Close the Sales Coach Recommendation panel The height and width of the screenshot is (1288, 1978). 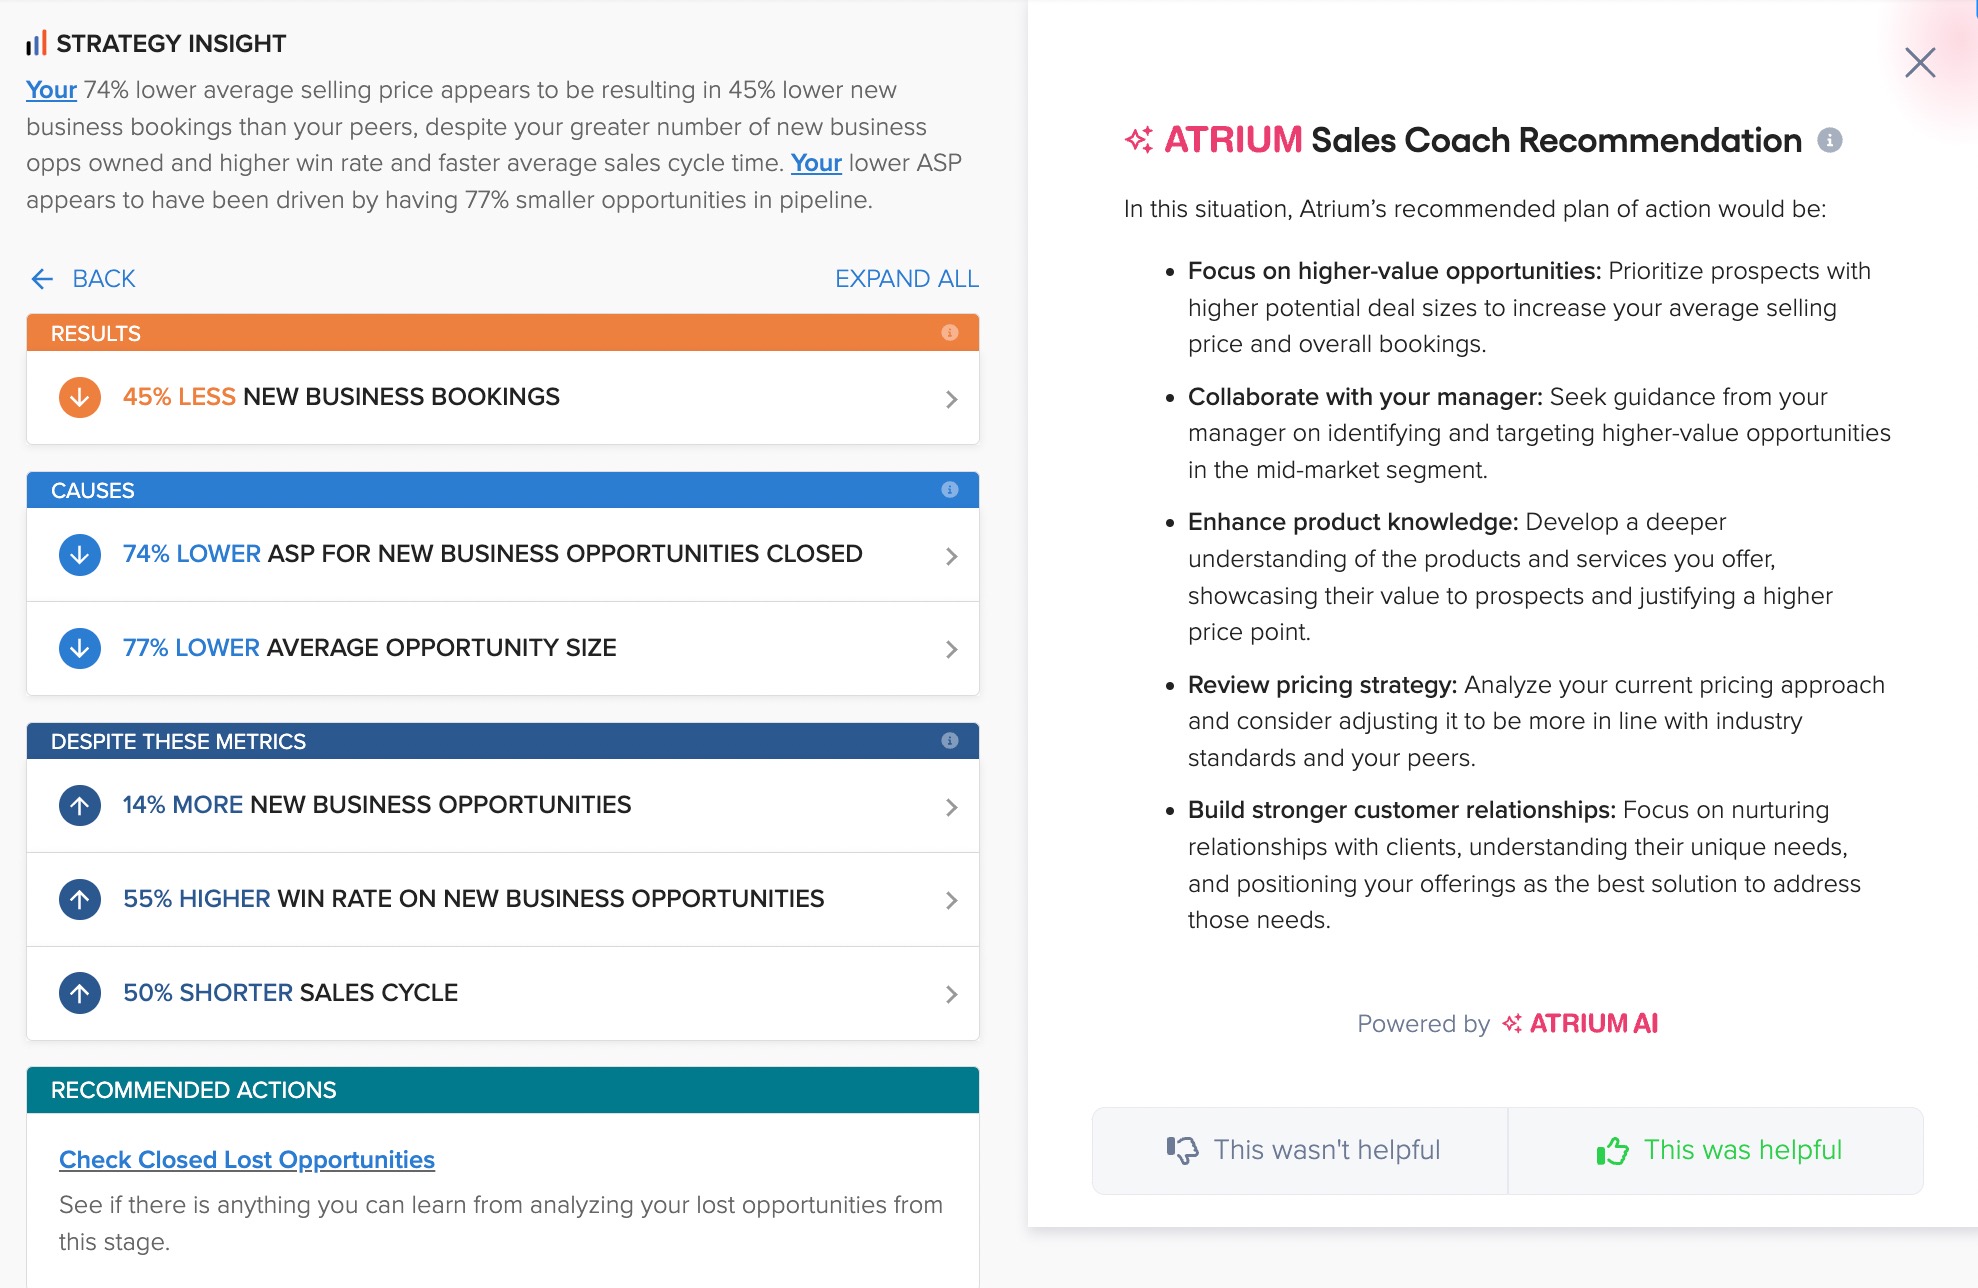click(x=1920, y=62)
